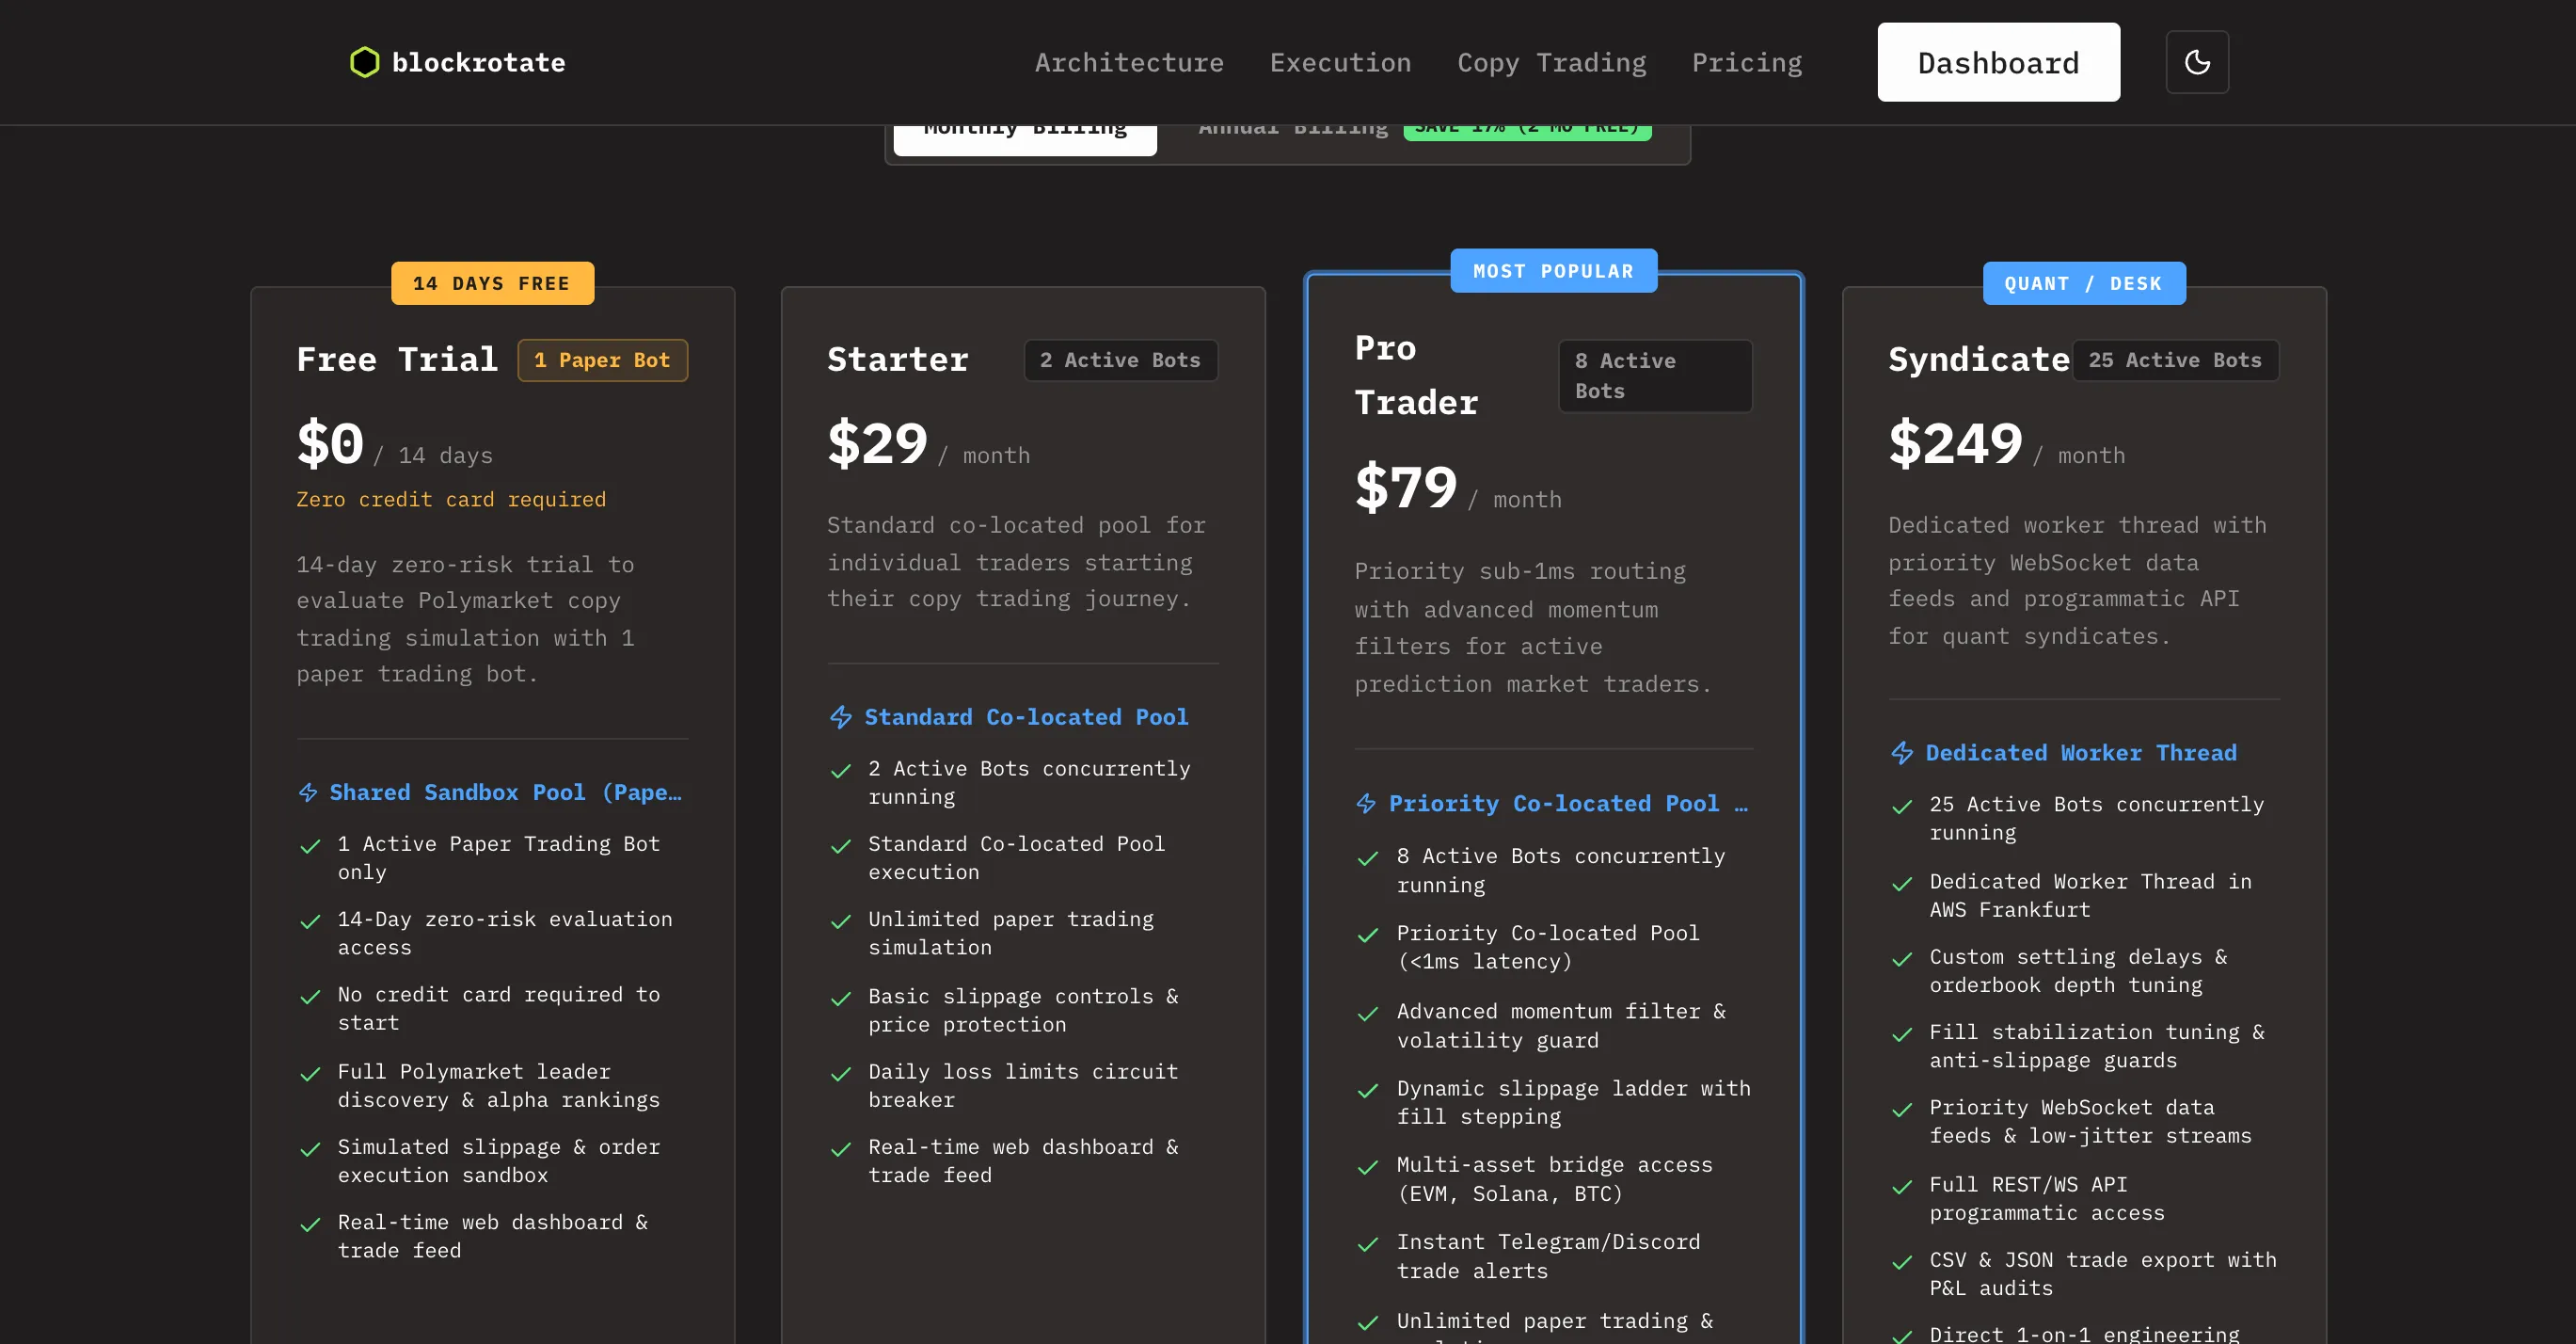The height and width of the screenshot is (1344, 2576).
Task: Click lightning icon beside Shared Sandbox Pool
Action: point(308,793)
